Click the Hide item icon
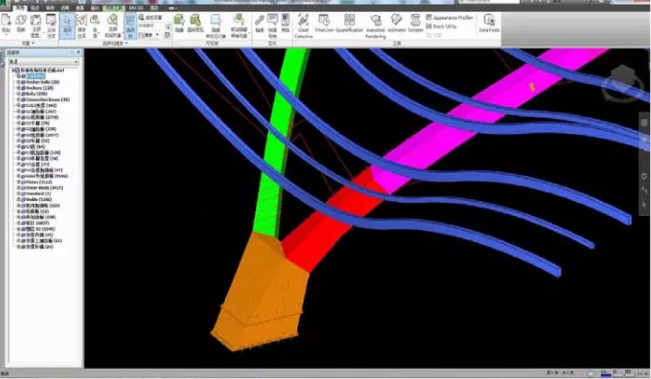Screen dimensions: 651x379 (179, 23)
